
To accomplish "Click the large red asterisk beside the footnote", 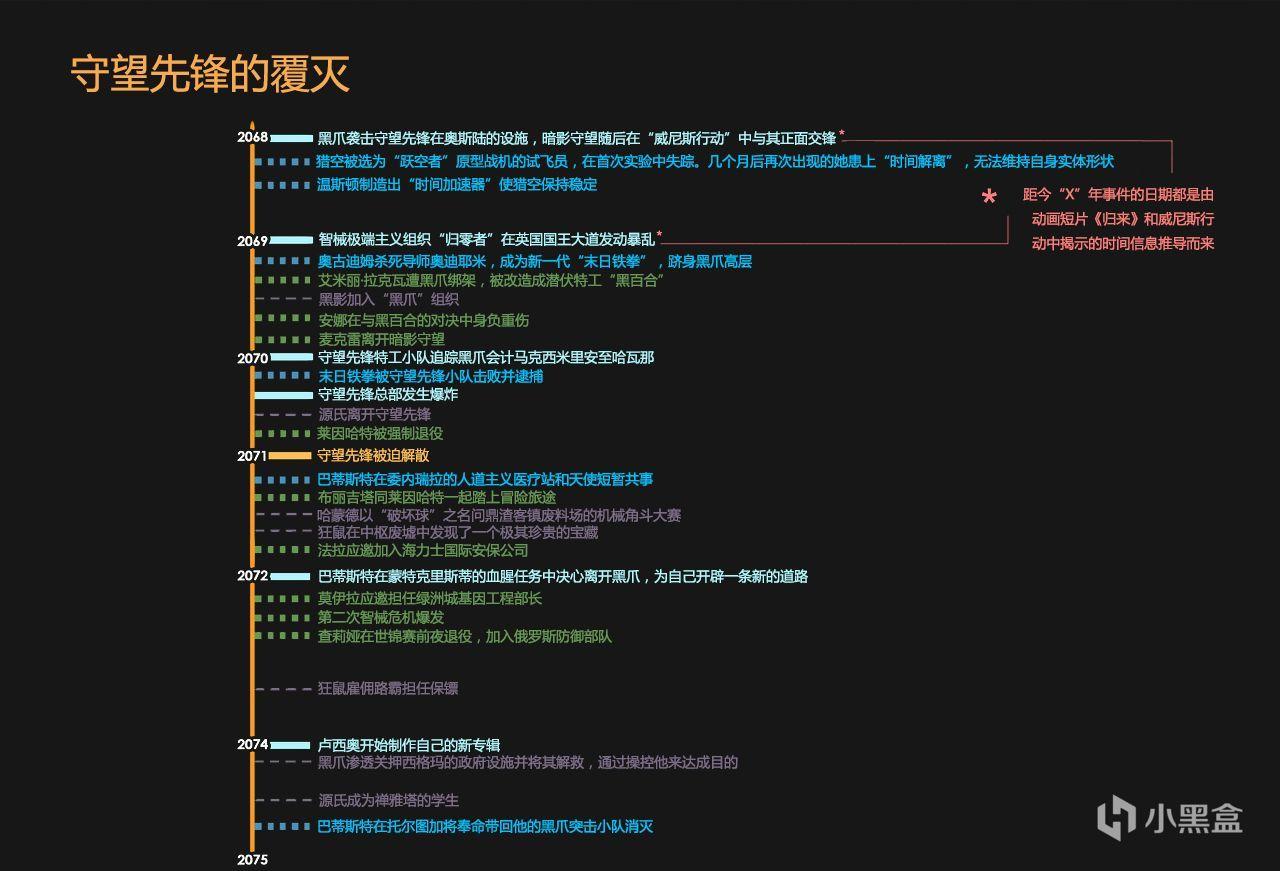I will [x=989, y=198].
